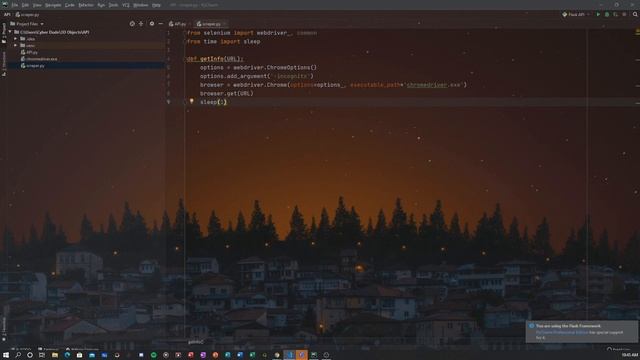Collapse the API project root folder
Viewport: 640px width, 360px height.
click(x=10, y=32)
